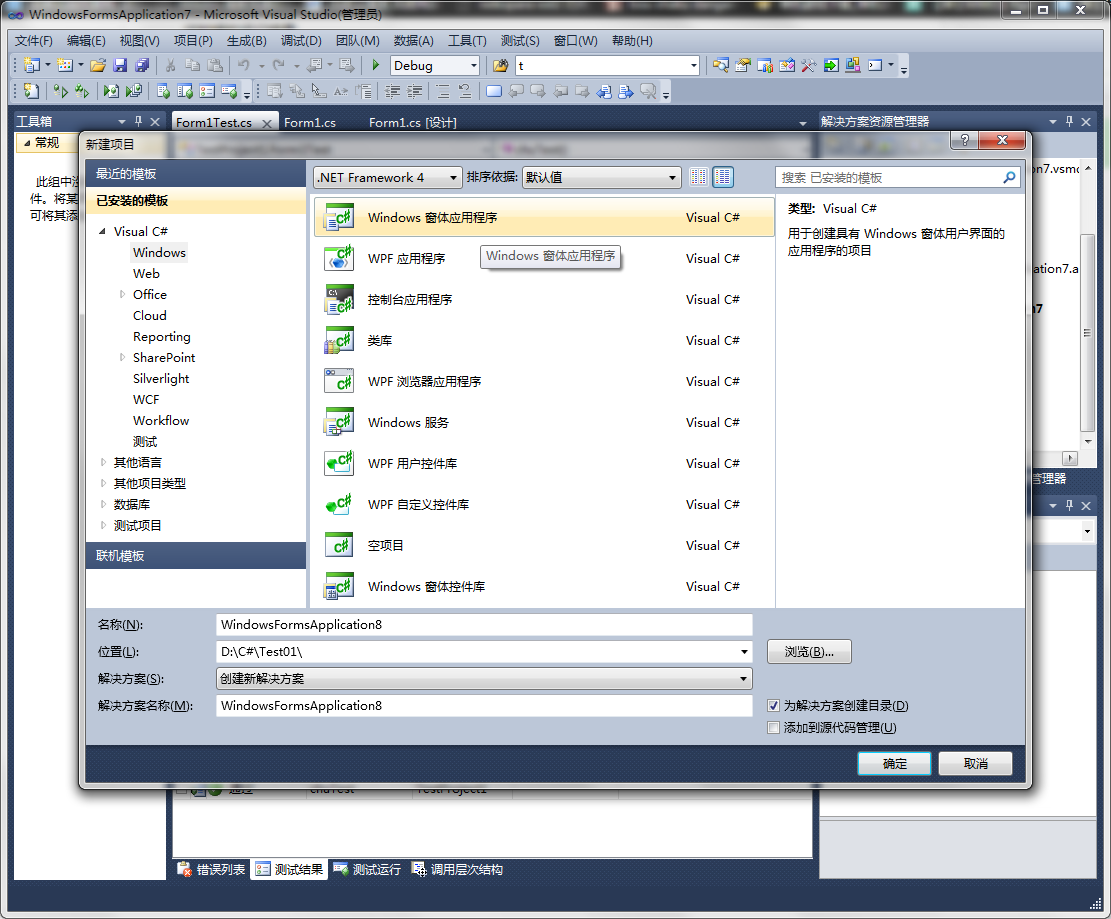Select the 联机模板 section header
The image size is (1111, 919).
point(196,556)
